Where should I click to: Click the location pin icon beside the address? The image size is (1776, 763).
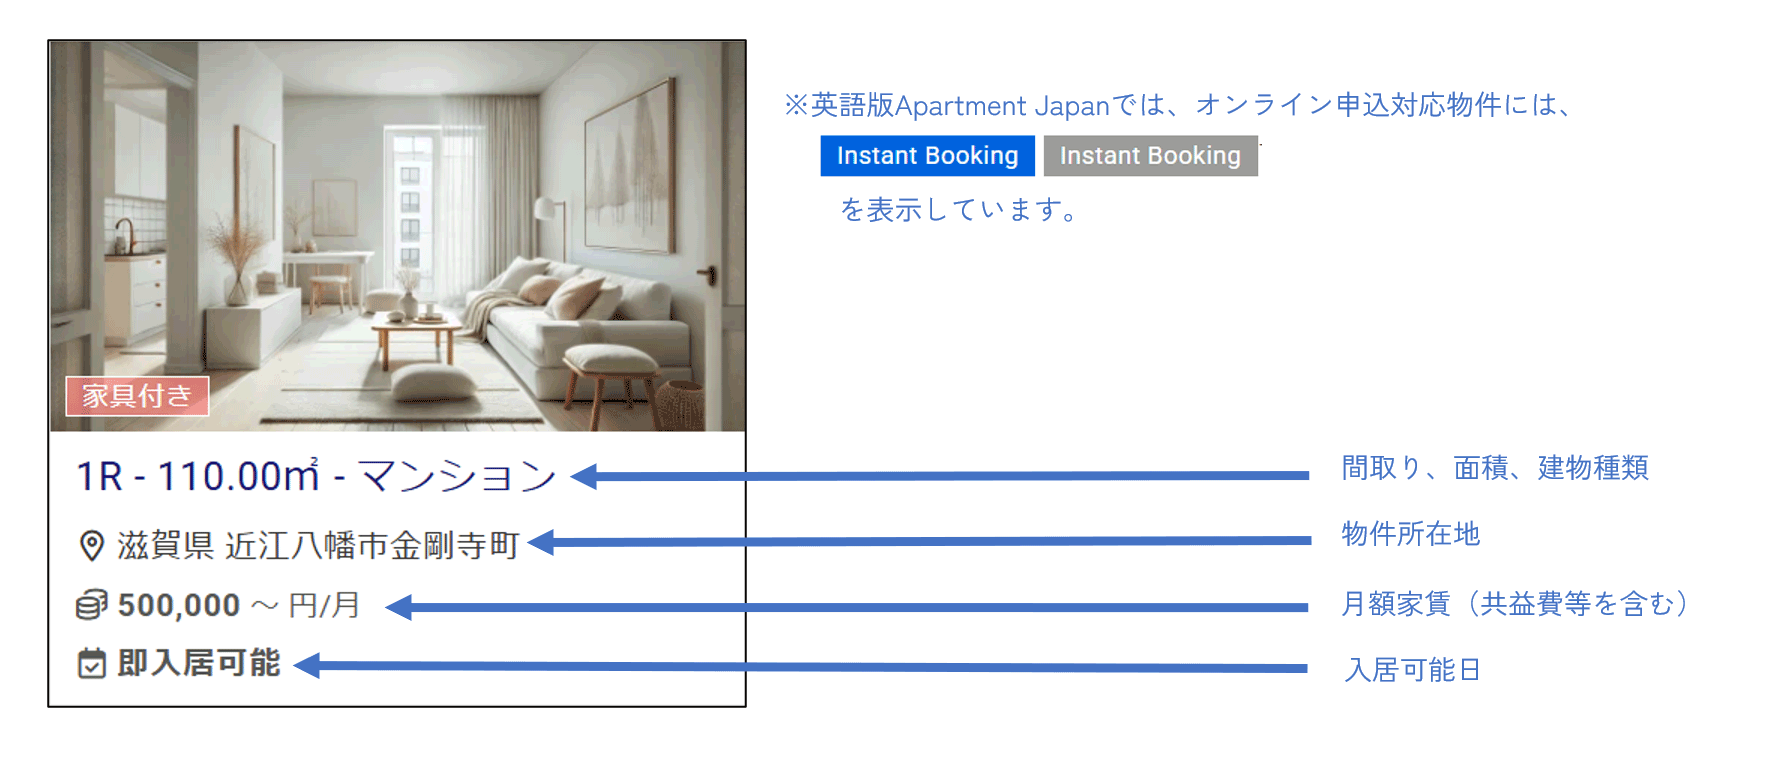pos(91,546)
